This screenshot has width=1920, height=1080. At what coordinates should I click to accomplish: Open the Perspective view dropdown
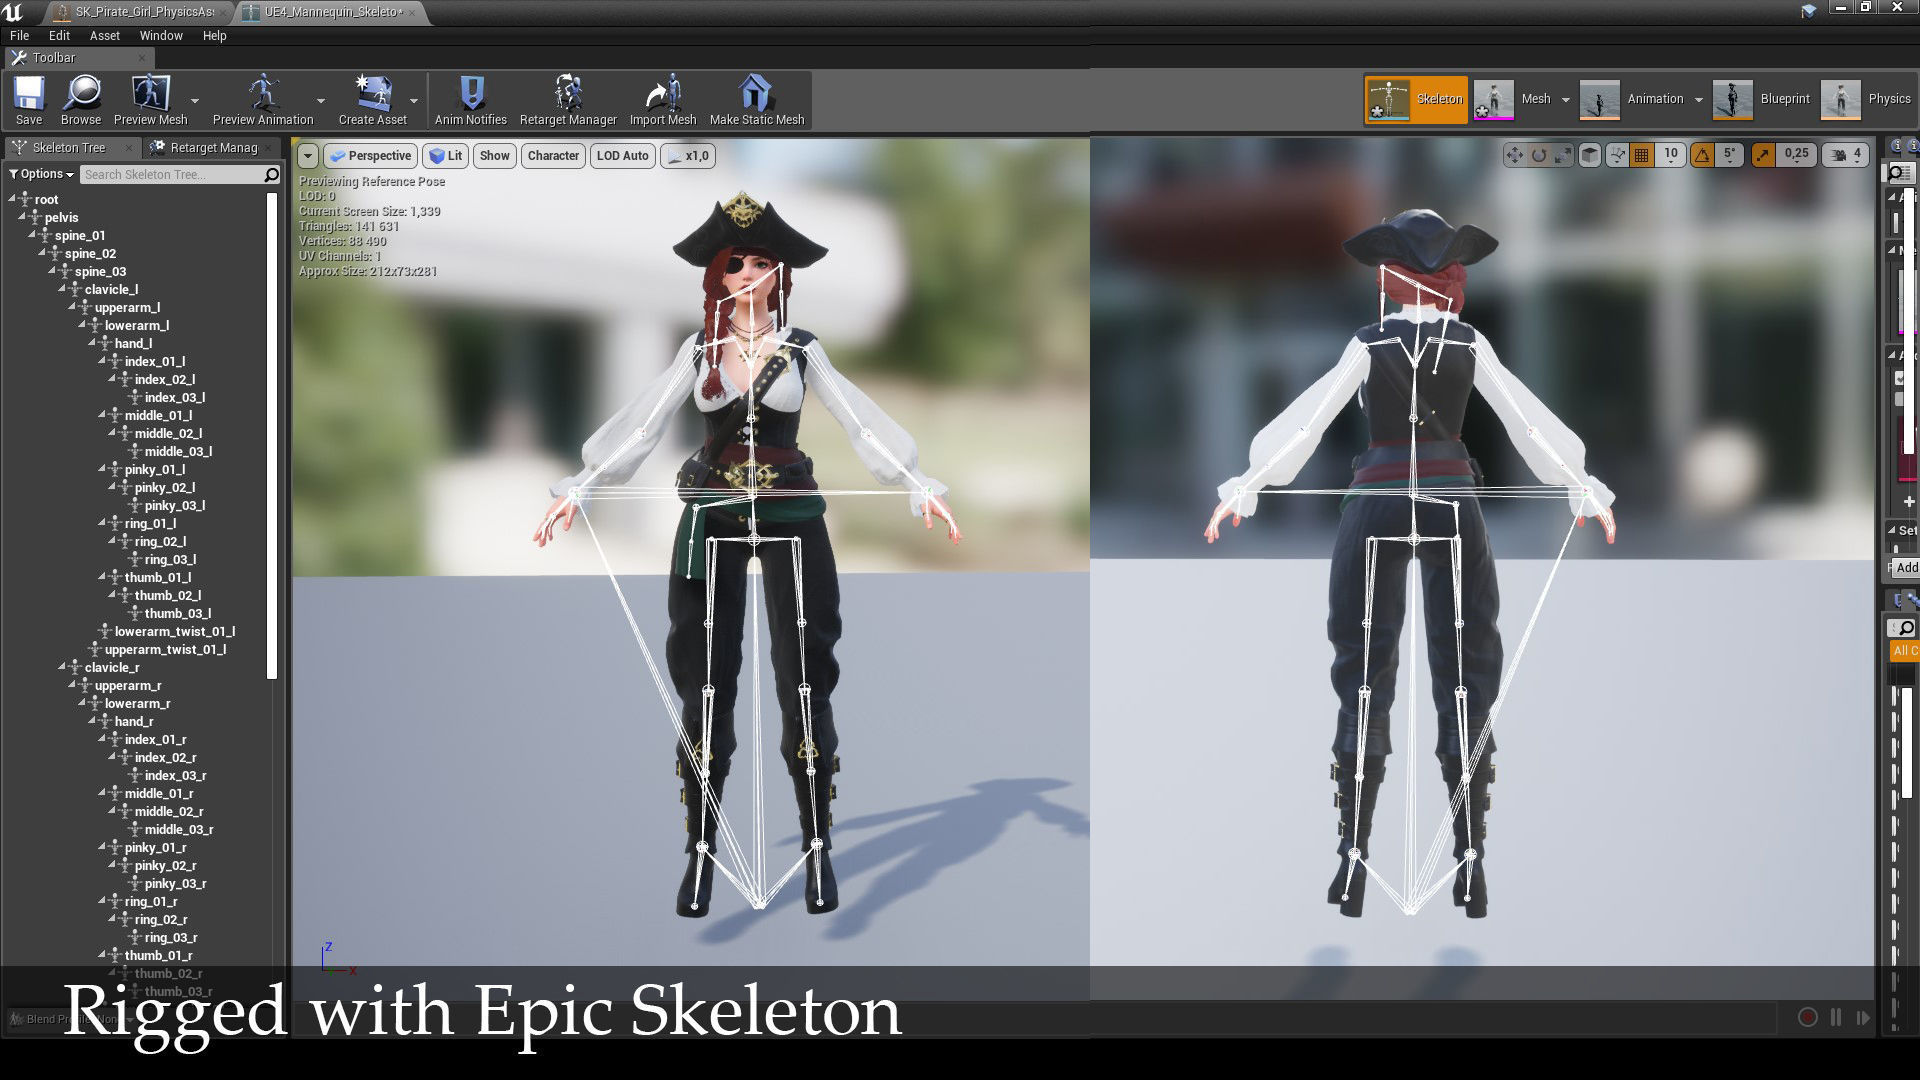coord(370,156)
